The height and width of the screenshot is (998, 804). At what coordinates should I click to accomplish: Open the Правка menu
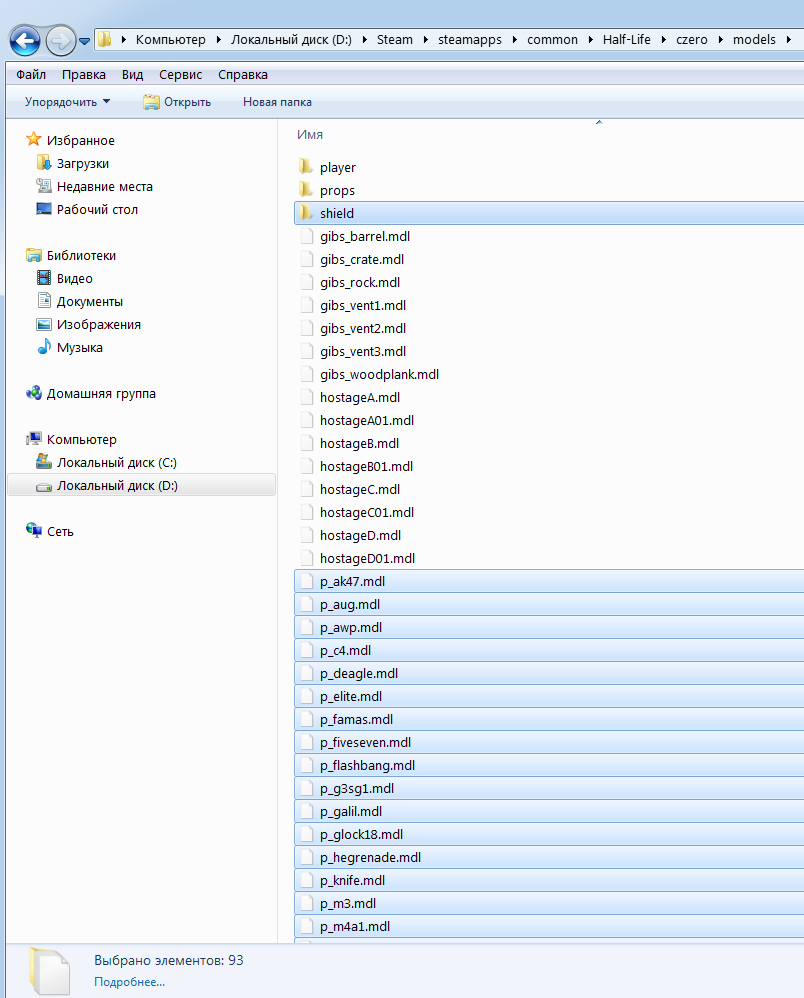pyautogui.click(x=84, y=74)
